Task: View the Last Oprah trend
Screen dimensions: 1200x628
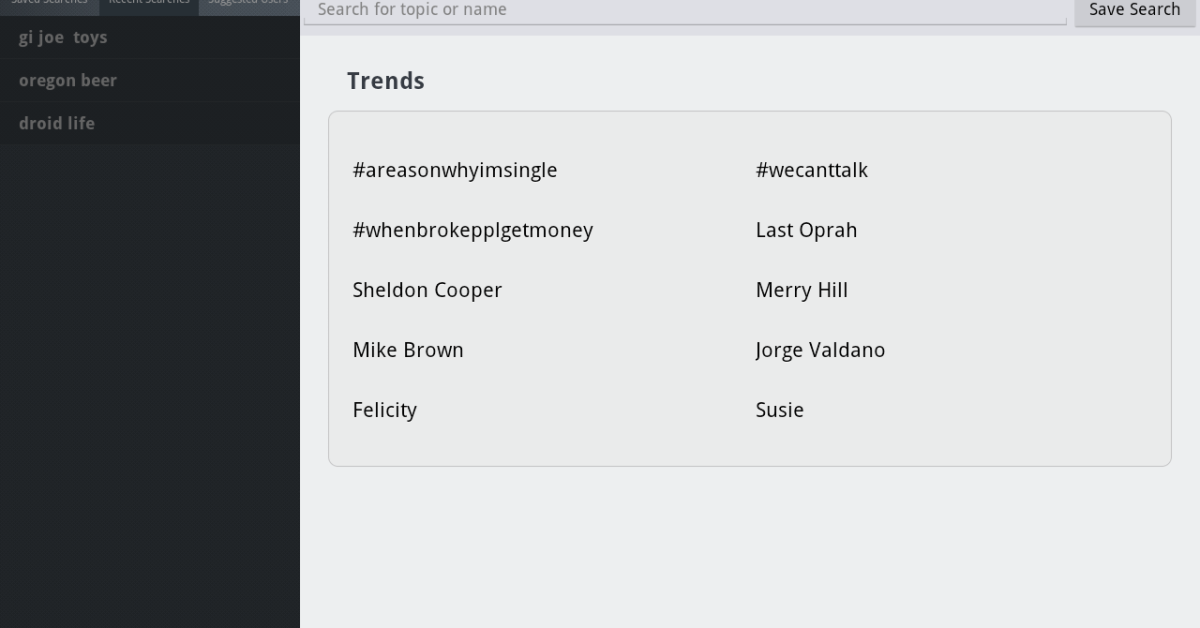Action: click(806, 230)
